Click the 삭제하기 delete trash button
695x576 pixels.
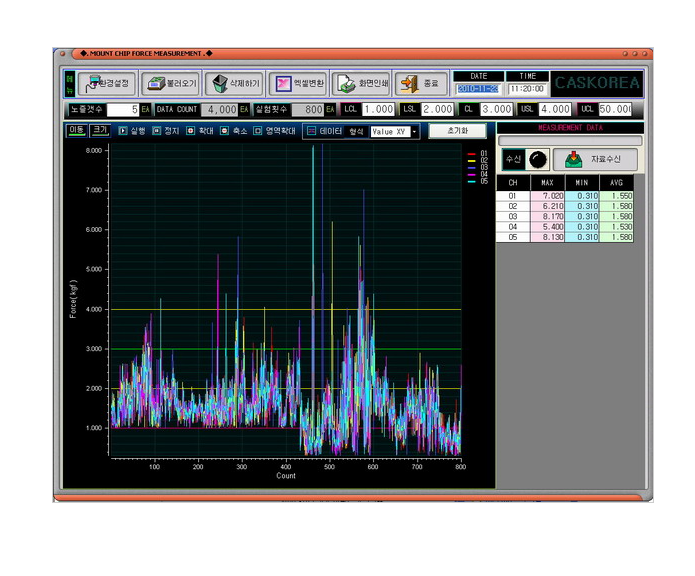point(235,83)
